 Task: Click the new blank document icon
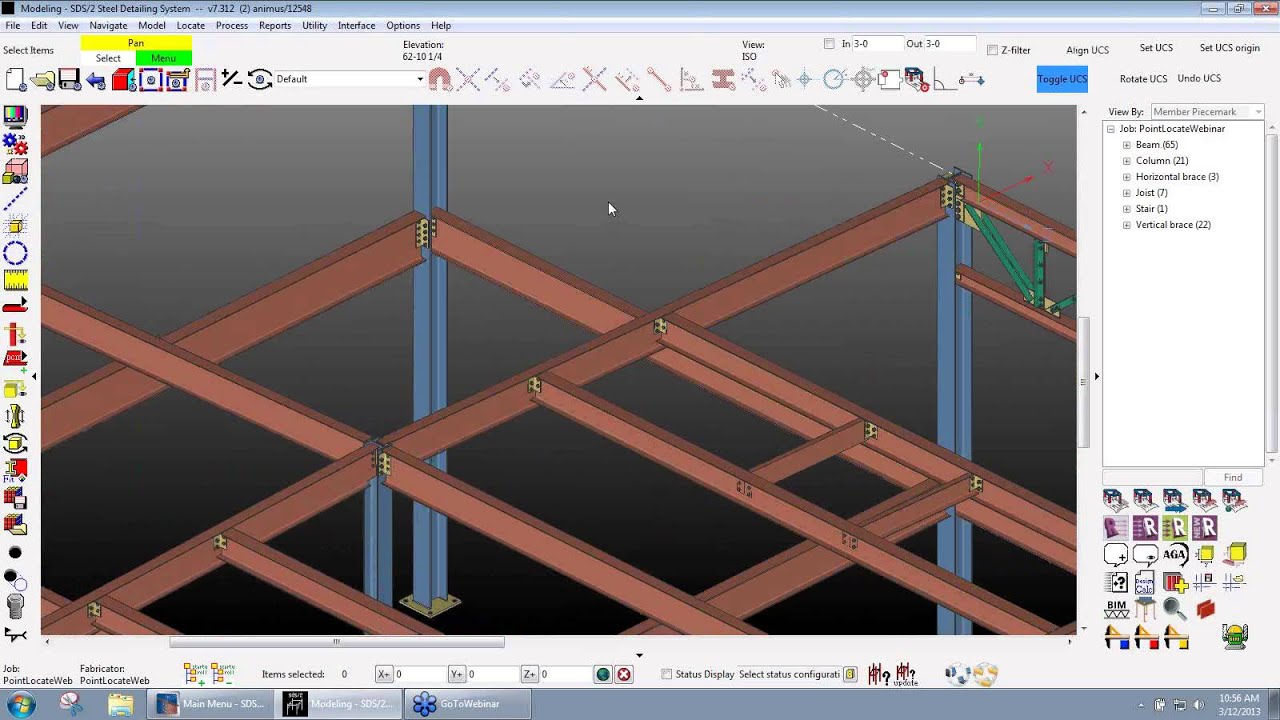16,80
